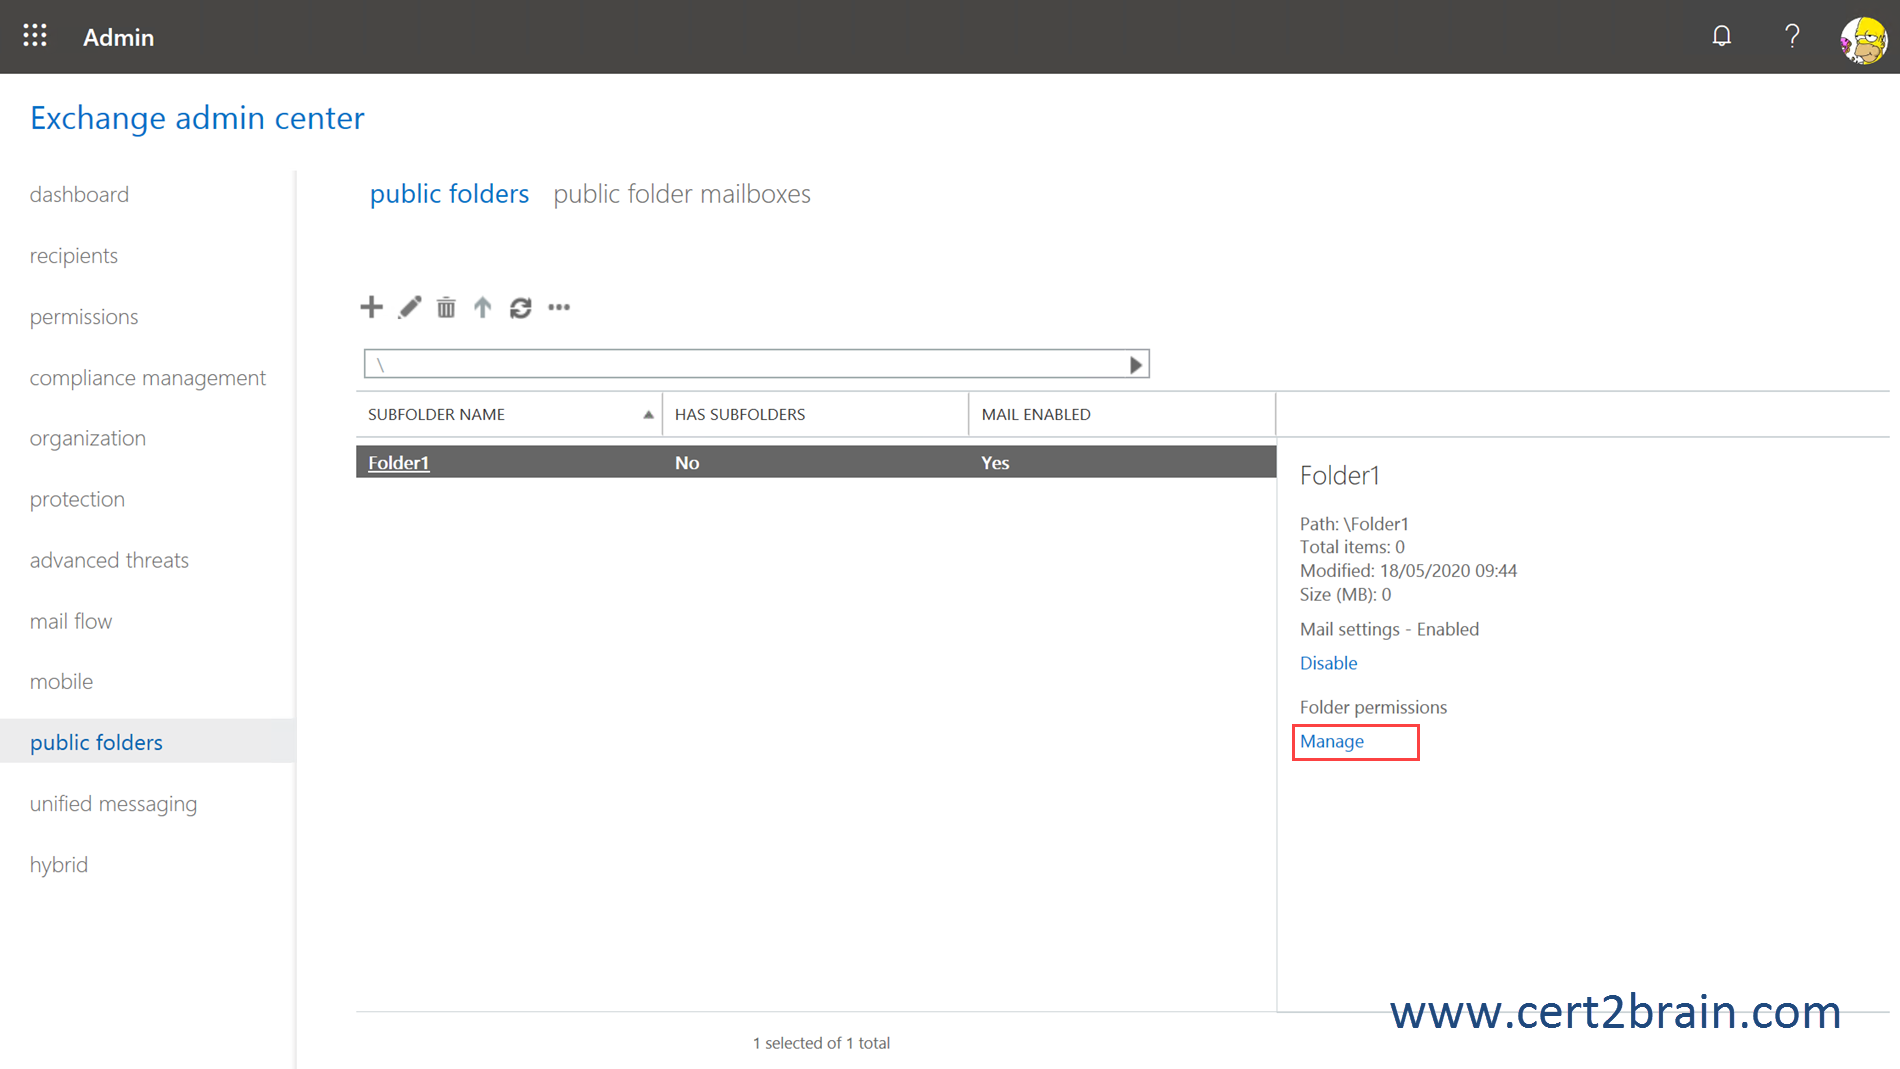Disable mail settings for Folder1
Screen dimensions: 1900x1069
pyautogui.click(x=1328, y=663)
